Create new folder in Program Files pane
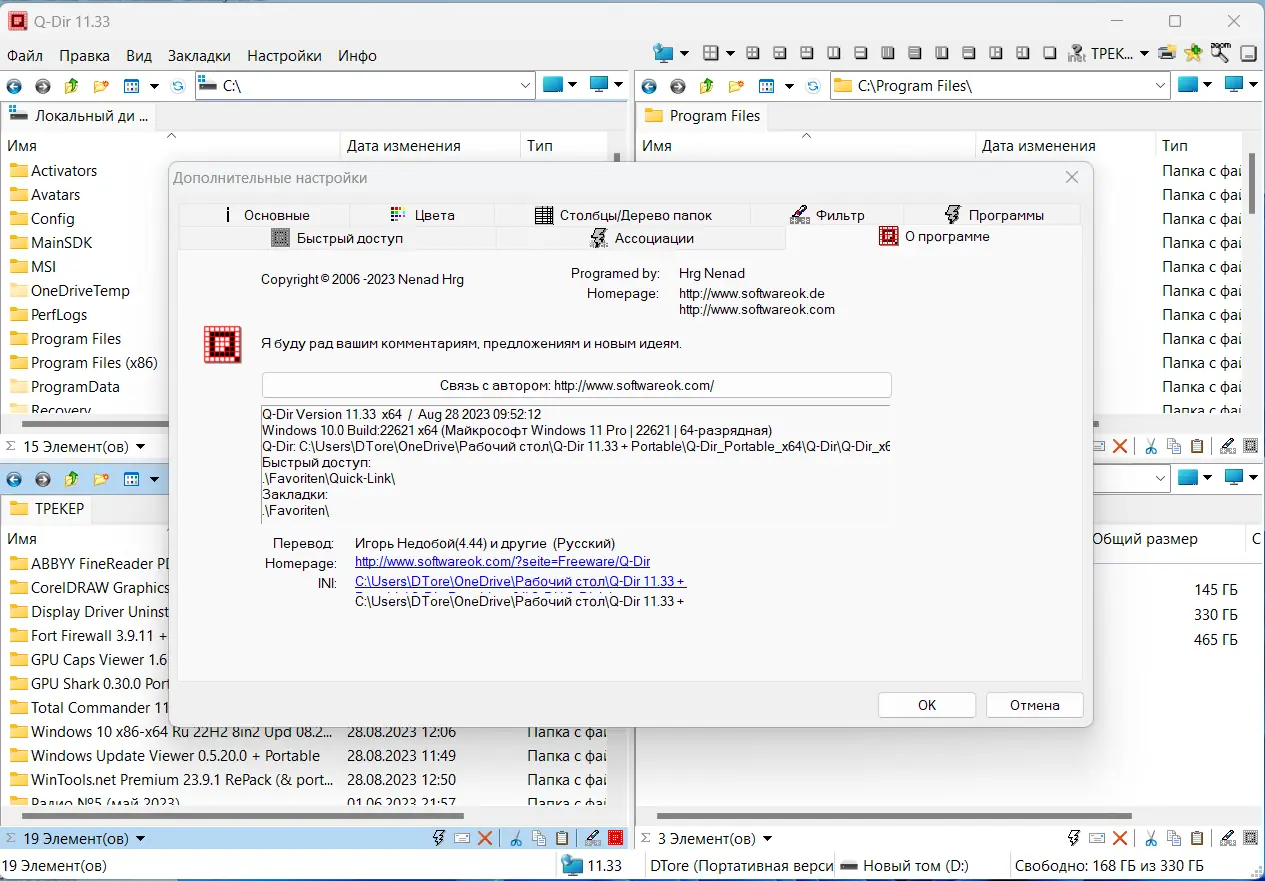 (x=736, y=86)
